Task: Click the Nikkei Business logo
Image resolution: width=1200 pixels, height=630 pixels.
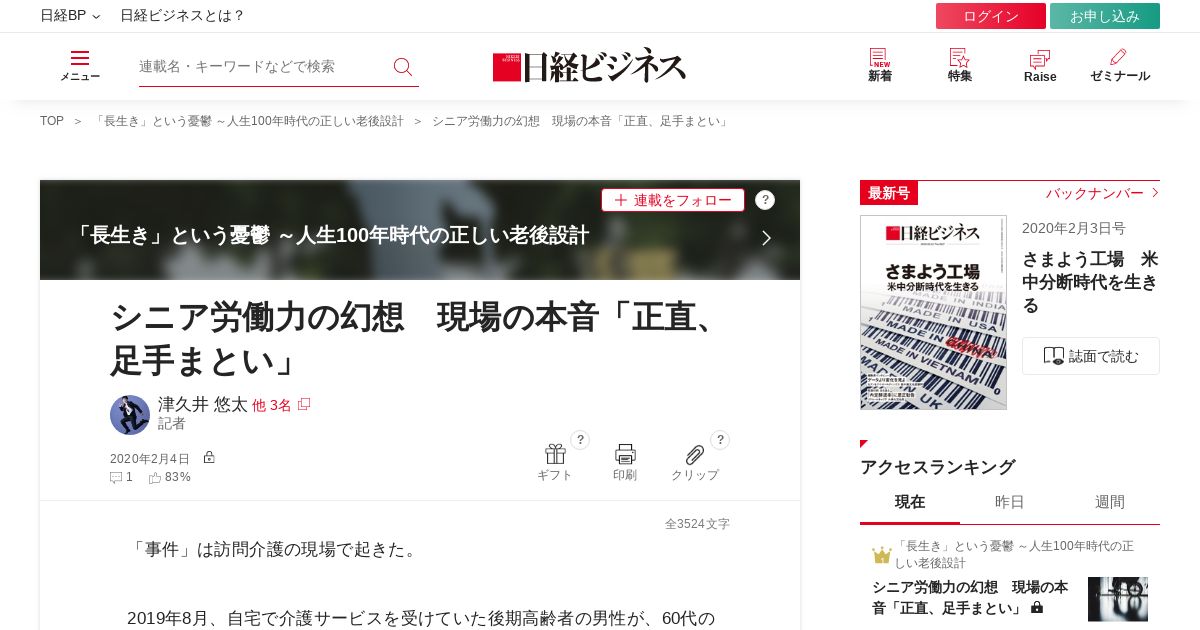Action: click(589, 66)
